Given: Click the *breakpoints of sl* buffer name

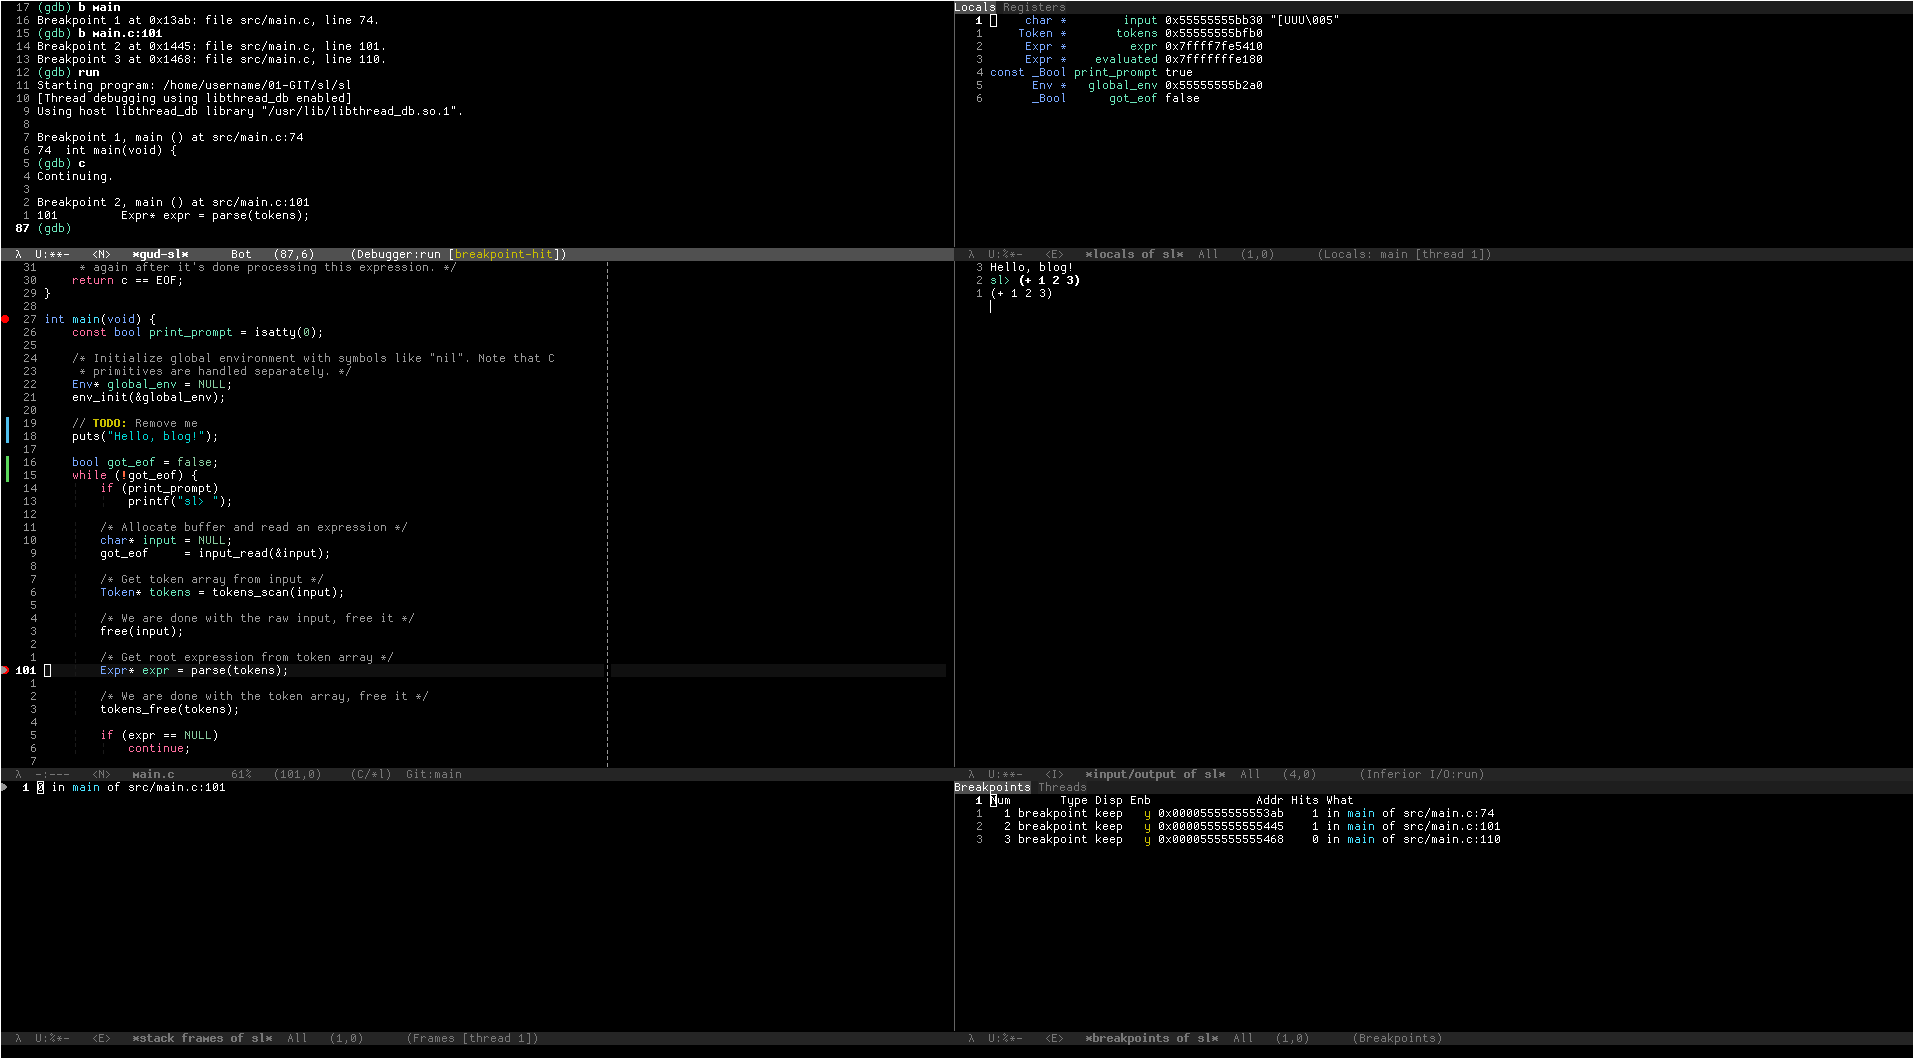Looking at the screenshot, I should click(x=1152, y=1038).
